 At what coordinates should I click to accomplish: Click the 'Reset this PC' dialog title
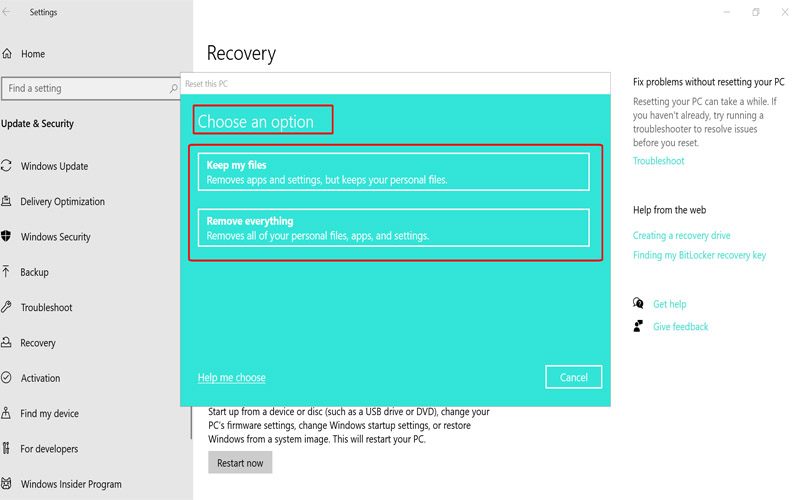206,84
